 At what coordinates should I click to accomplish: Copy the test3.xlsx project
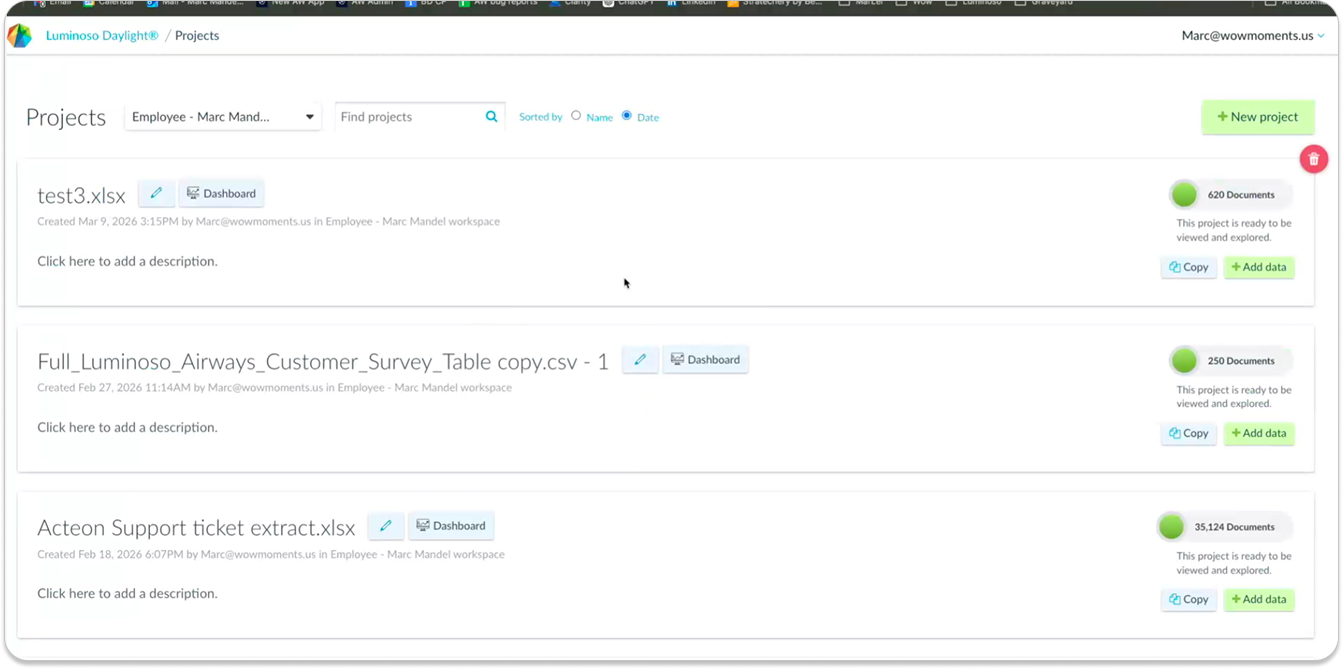(x=1189, y=267)
